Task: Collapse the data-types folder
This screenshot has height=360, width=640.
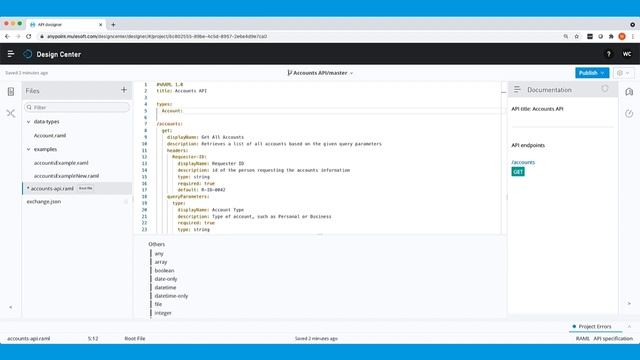Action: (x=29, y=122)
